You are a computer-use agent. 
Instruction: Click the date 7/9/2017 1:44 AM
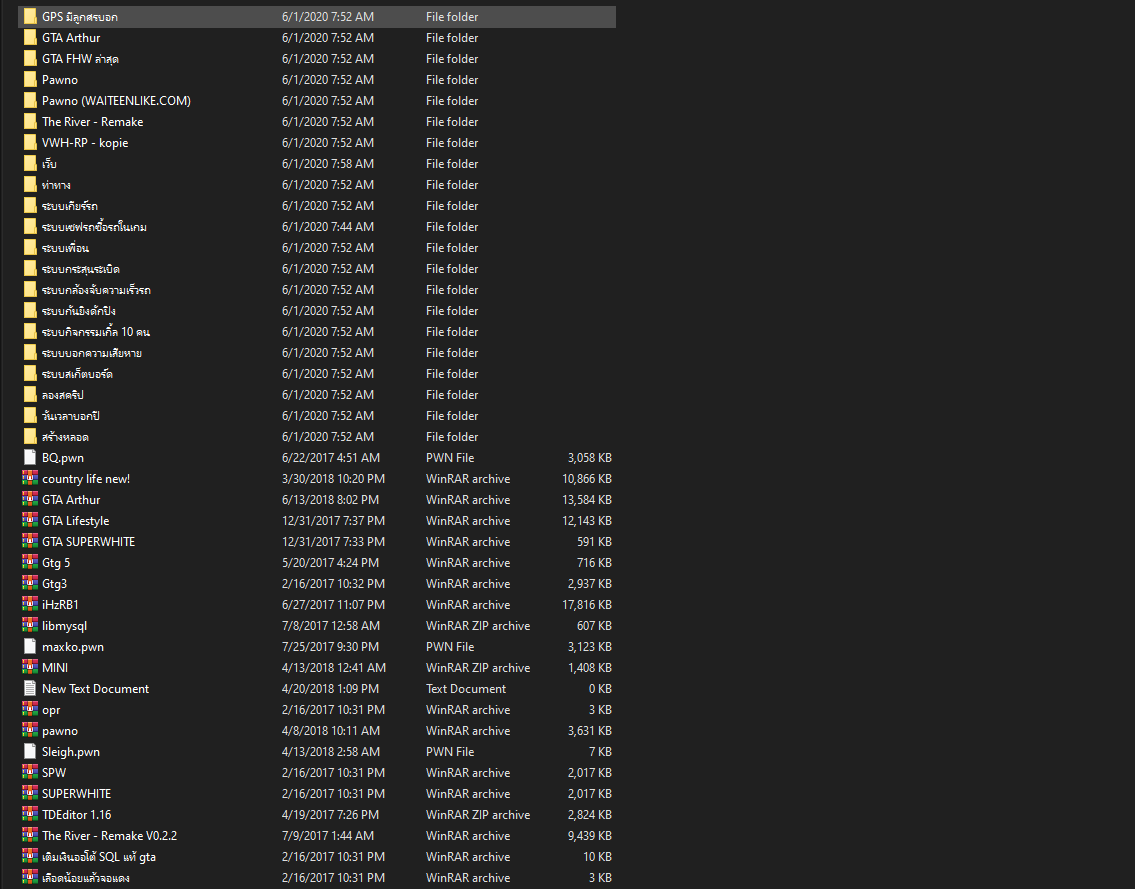tap(328, 835)
